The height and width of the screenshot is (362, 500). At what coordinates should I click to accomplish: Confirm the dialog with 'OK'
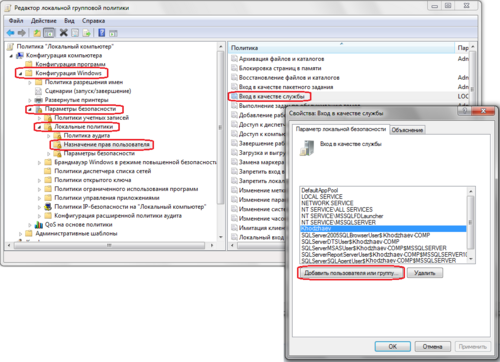[393, 346]
